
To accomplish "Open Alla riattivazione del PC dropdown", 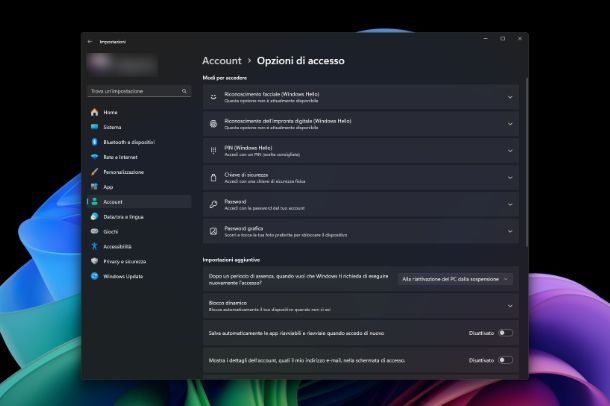I will 455,279.
